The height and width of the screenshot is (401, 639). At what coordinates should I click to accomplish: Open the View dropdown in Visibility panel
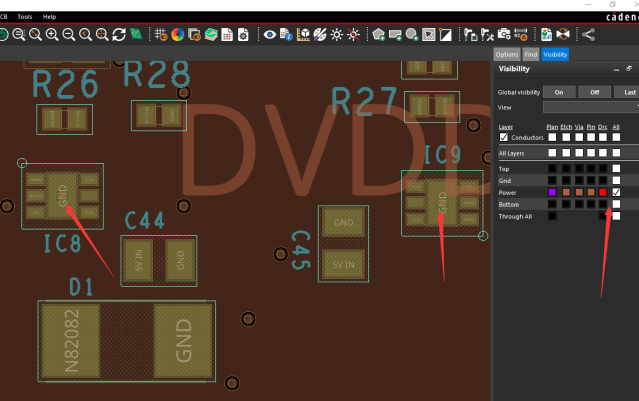tap(590, 106)
